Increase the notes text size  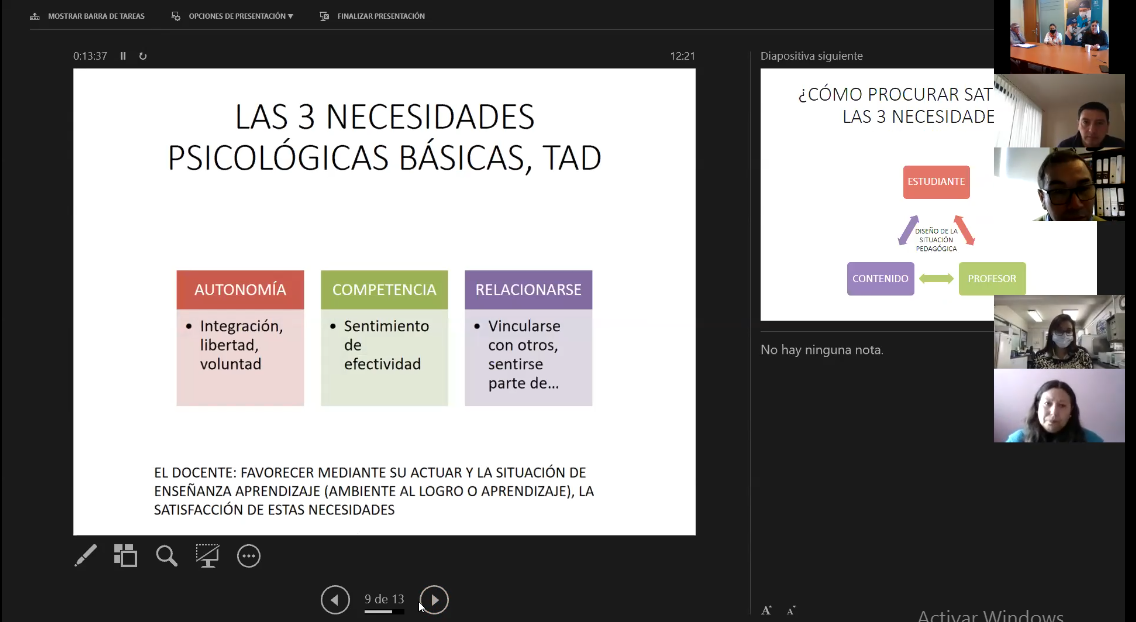[x=766, y=610]
